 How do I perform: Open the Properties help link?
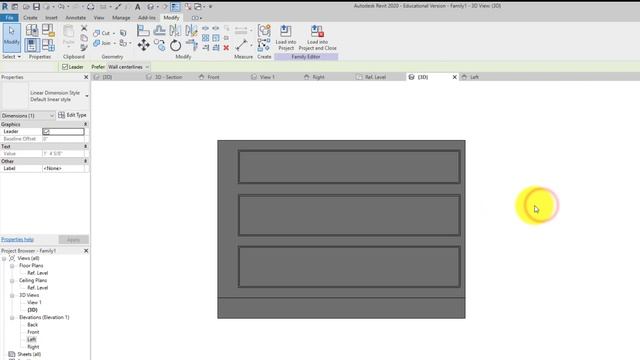click(17, 240)
